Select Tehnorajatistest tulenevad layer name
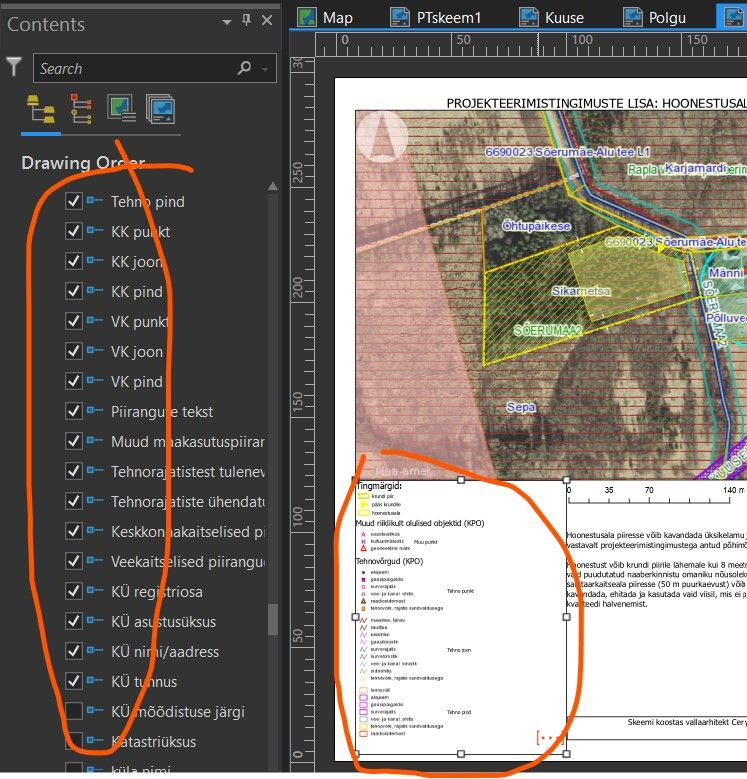The height and width of the screenshot is (779, 747). [188, 471]
